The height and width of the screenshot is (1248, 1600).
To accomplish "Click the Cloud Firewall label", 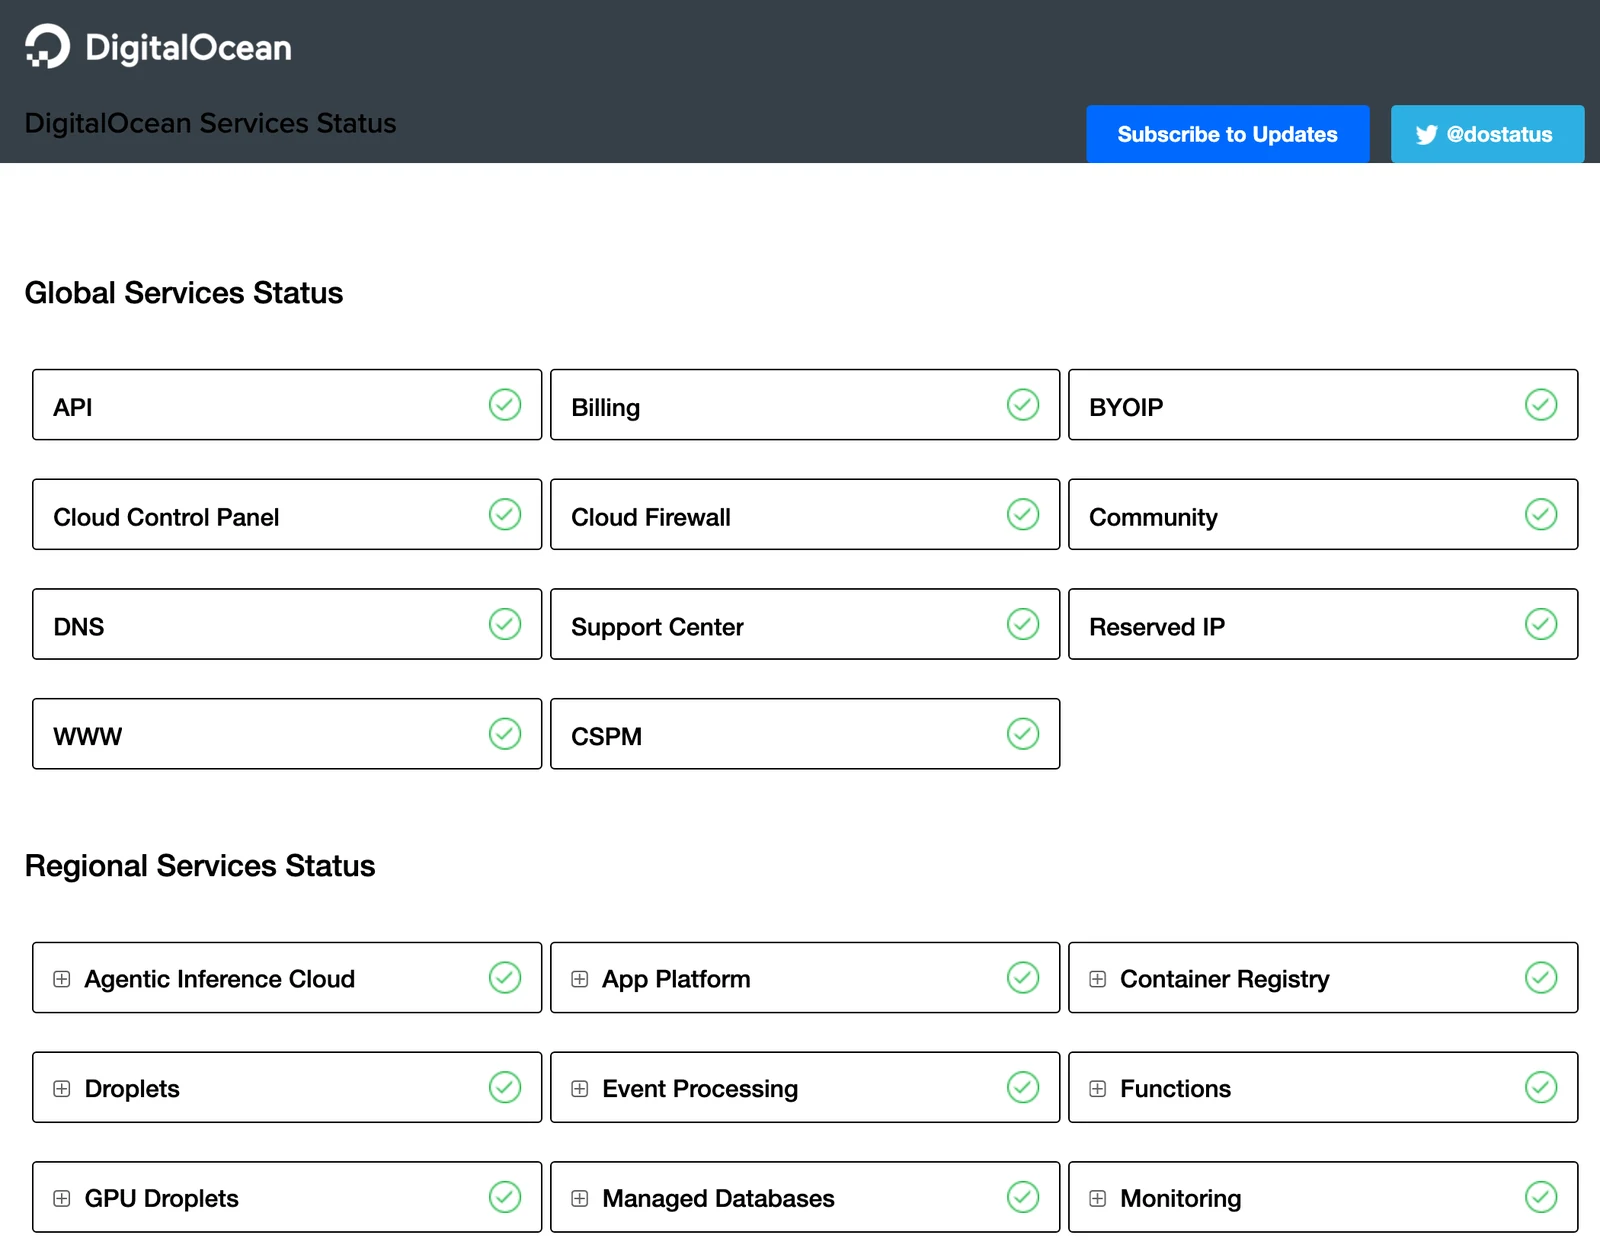I will point(651,517).
